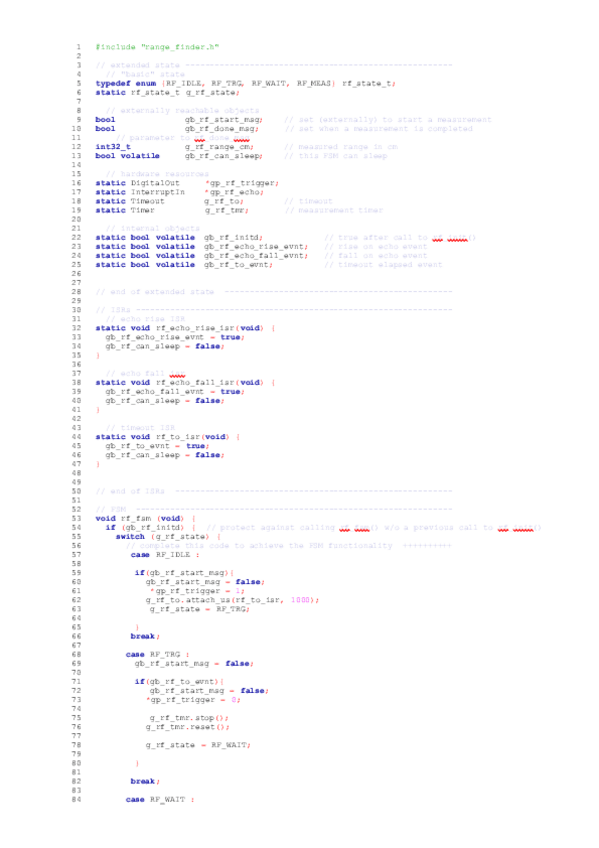Select the rf_to_isr(void) function header
Viewport: 599px width, 848px height.
pyautogui.click(x=168, y=436)
